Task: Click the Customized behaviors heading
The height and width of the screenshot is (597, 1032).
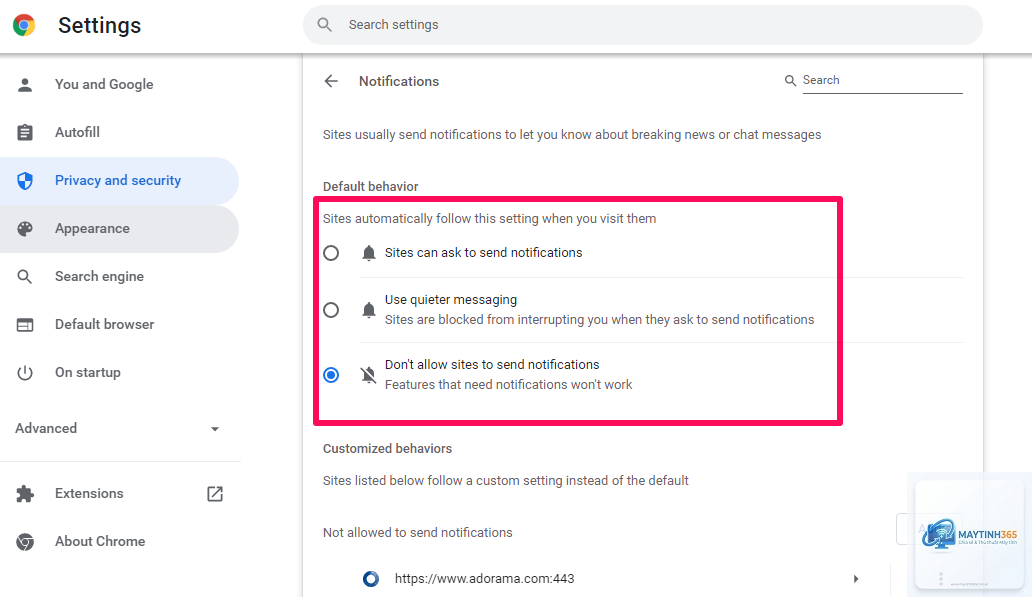Action: click(x=387, y=448)
